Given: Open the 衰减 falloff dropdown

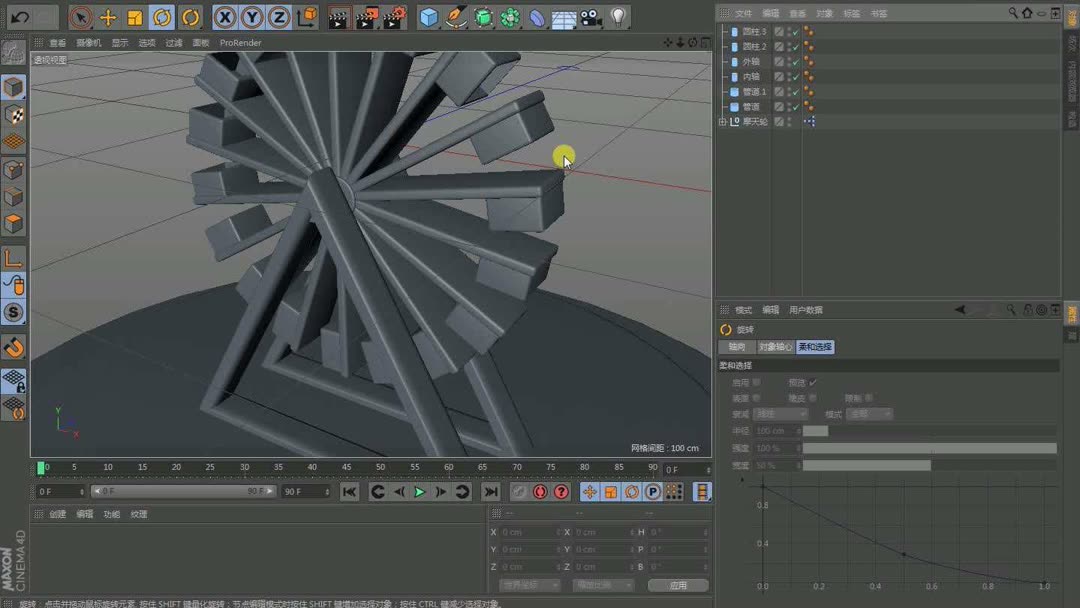Looking at the screenshot, I should [x=782, y=413].
